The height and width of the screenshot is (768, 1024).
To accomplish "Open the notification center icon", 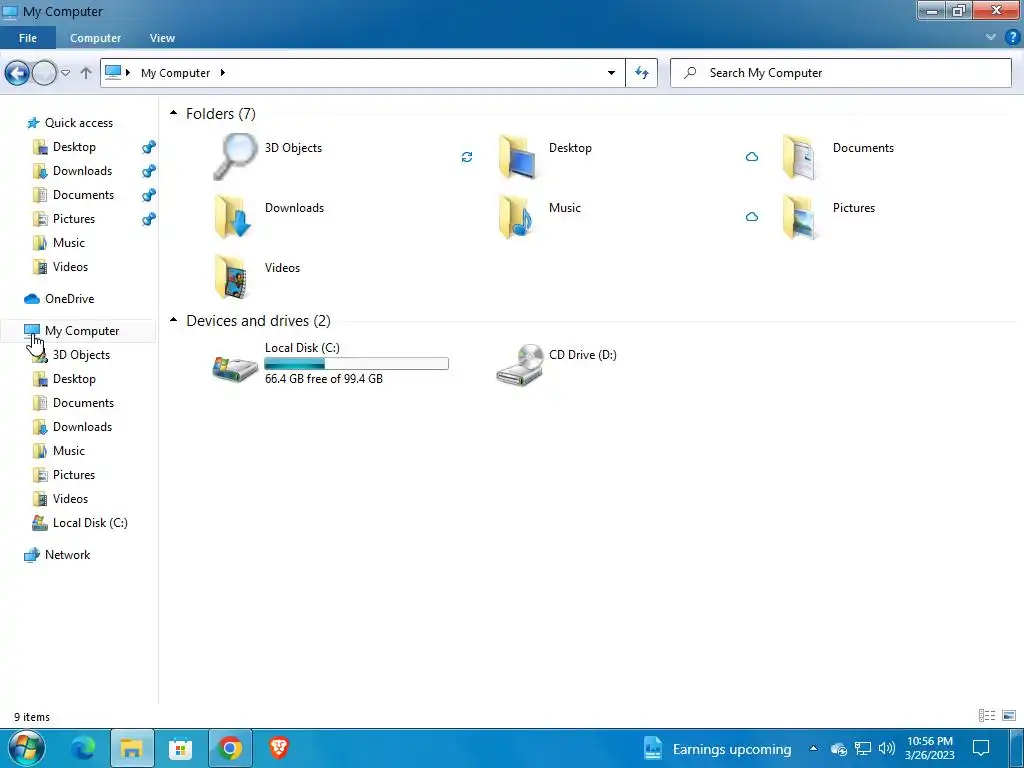I will (x=981, y=748).
